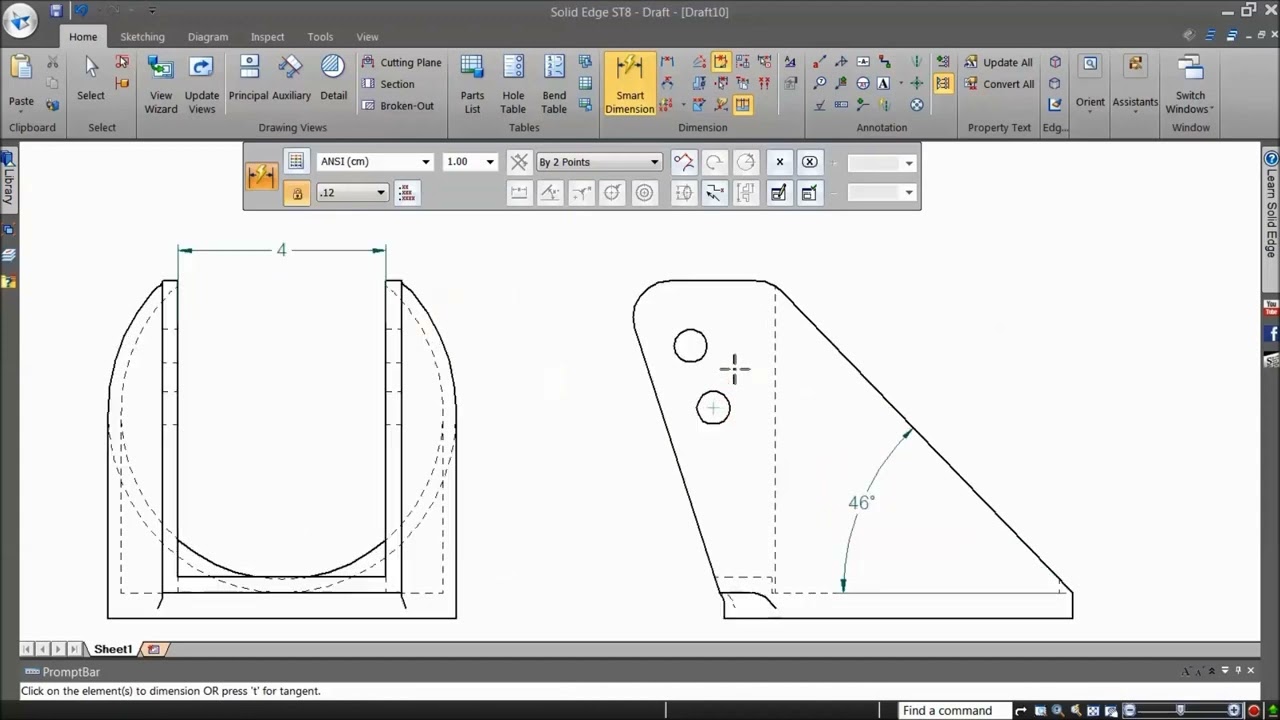Toggle the highlighted bottom-row Dimension group option

[742, 104]
